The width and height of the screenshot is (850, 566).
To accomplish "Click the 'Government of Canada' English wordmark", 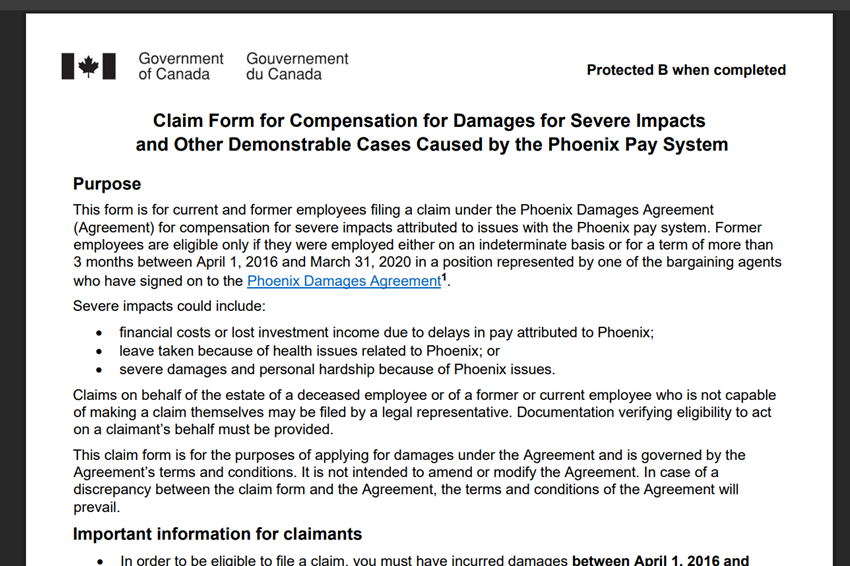I will click(181, 66).
